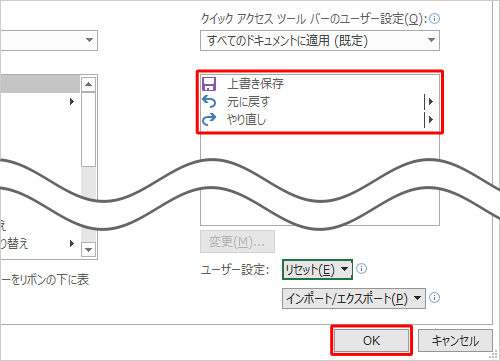Open the リセット(E) dropdown button
Viewport: 500px width, 361px height.
[317, 269]
